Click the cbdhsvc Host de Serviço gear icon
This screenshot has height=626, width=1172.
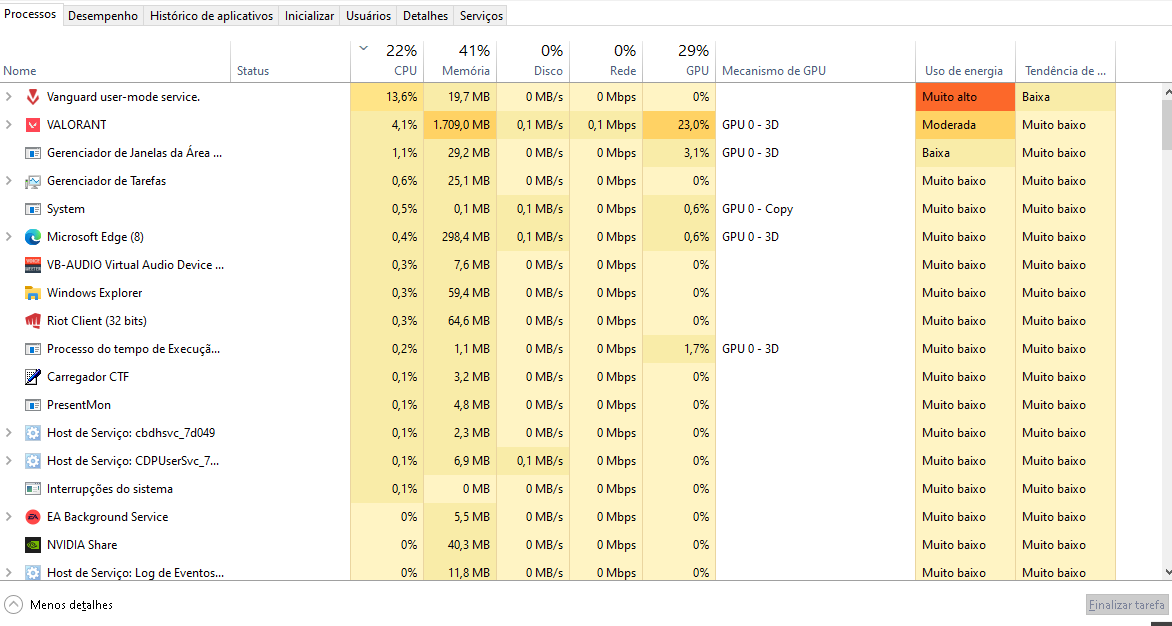[33, 433]
